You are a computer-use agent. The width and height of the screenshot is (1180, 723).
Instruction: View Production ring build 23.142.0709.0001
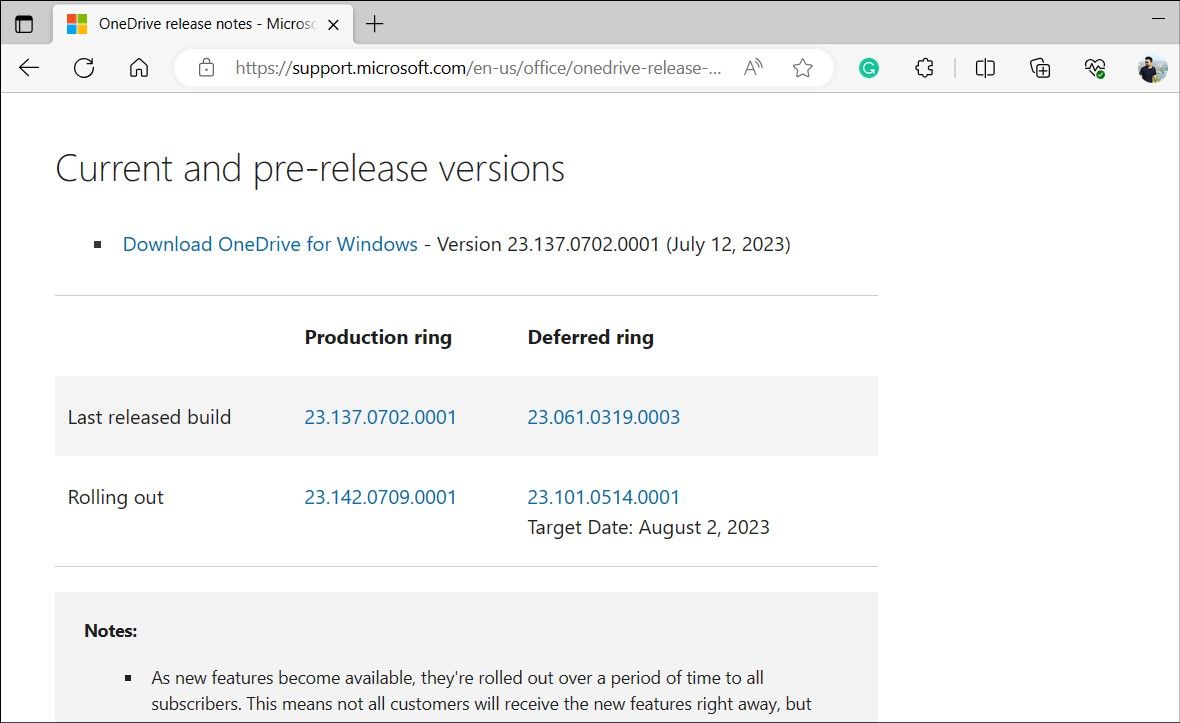[x=380, y=496]
